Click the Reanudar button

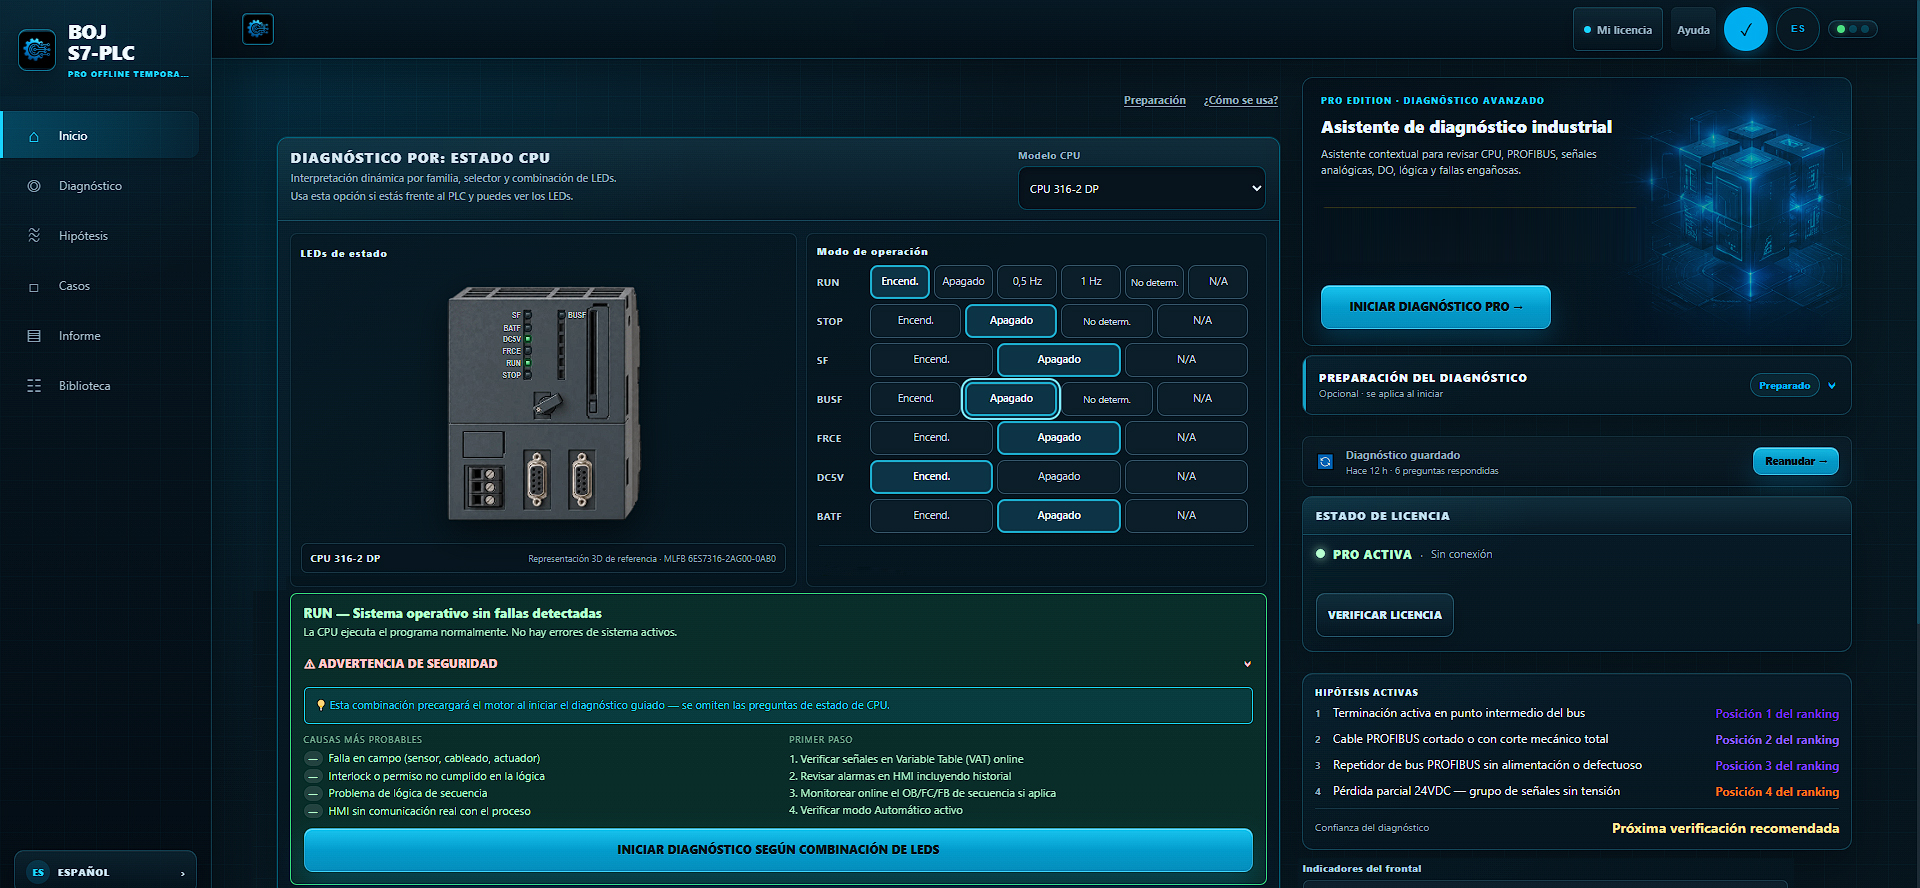coord(1795,461)
